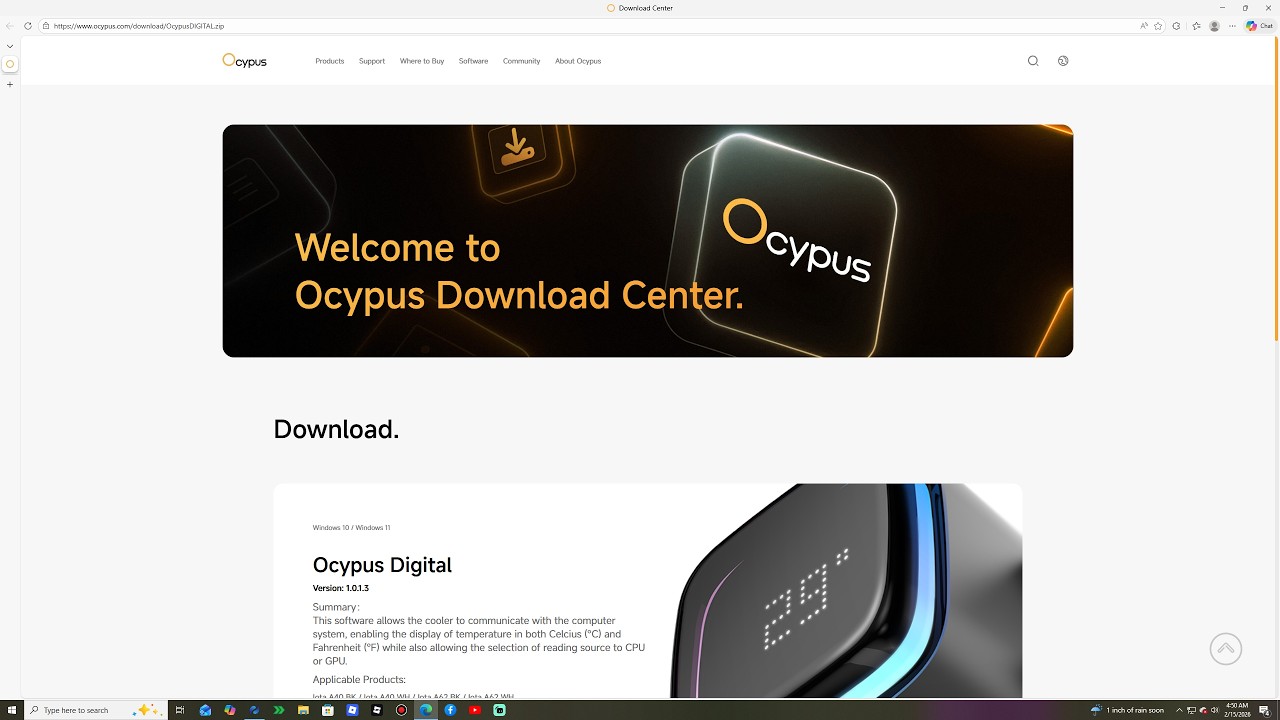1280x720 pixels.
Task: Click the muted volume icon in tray
Action: tap(1214, 710)
